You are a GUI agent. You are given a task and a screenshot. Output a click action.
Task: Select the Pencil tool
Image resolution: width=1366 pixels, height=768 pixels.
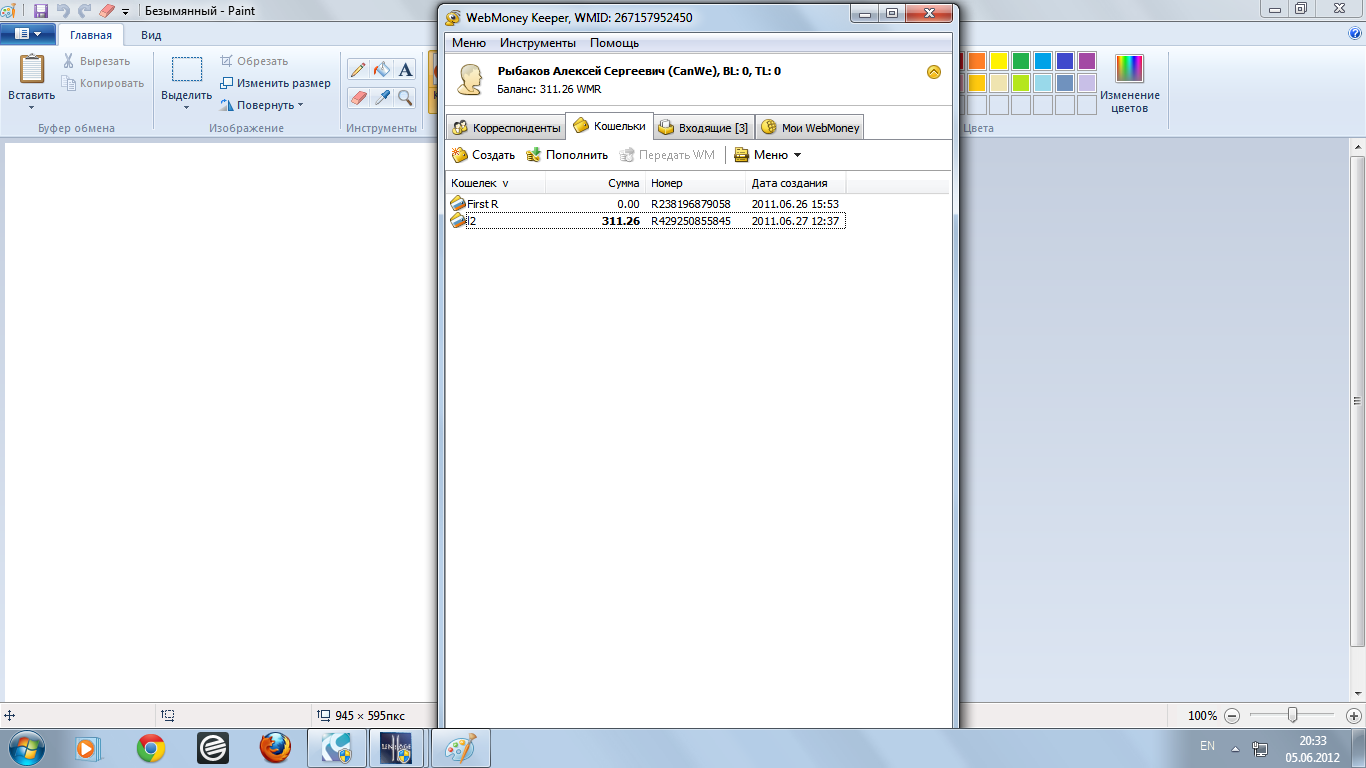(358, 69)
